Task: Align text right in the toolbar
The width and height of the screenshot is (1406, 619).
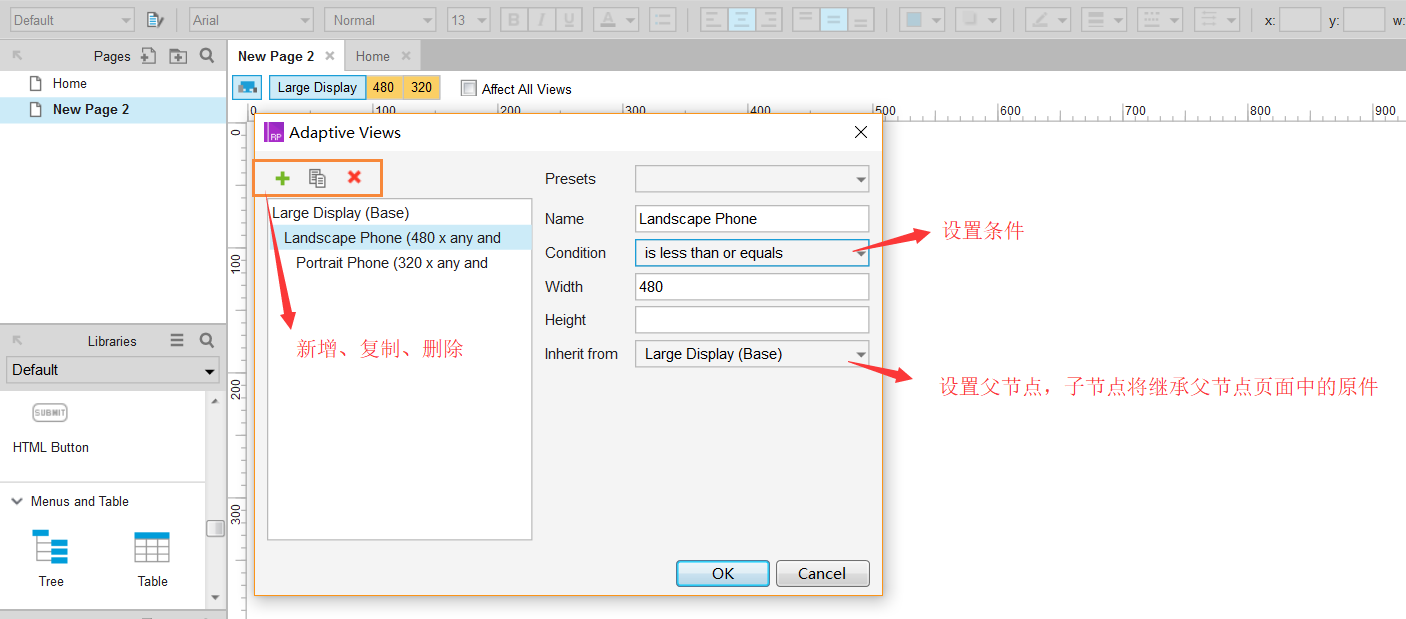Action: click(769, 20)
